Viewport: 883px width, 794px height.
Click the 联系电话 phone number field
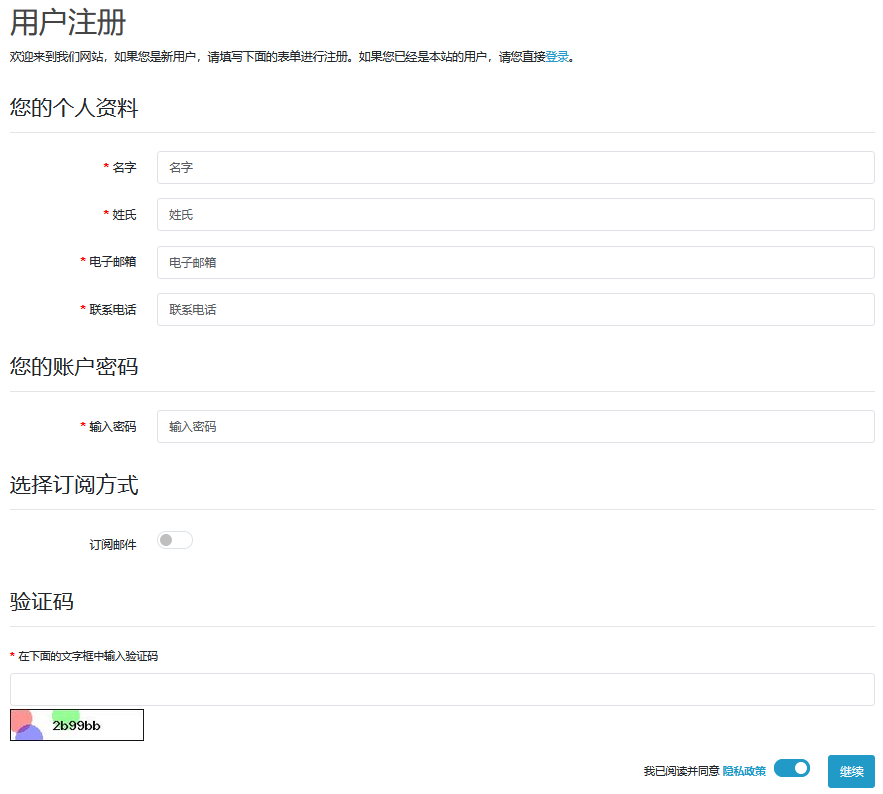point(515,310)
